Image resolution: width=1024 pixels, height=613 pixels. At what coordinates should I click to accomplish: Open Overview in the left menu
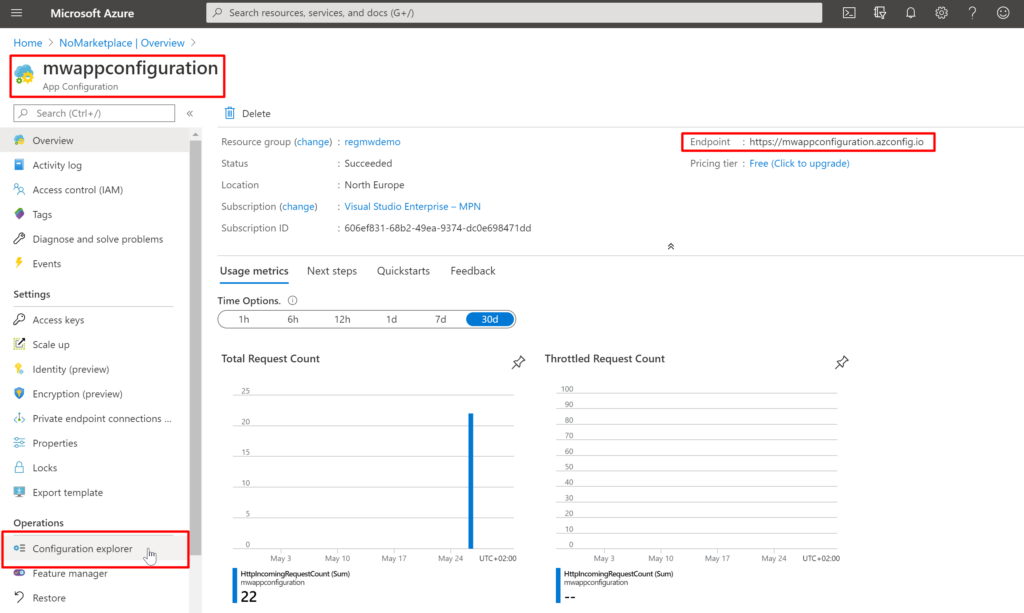(95, 140)
